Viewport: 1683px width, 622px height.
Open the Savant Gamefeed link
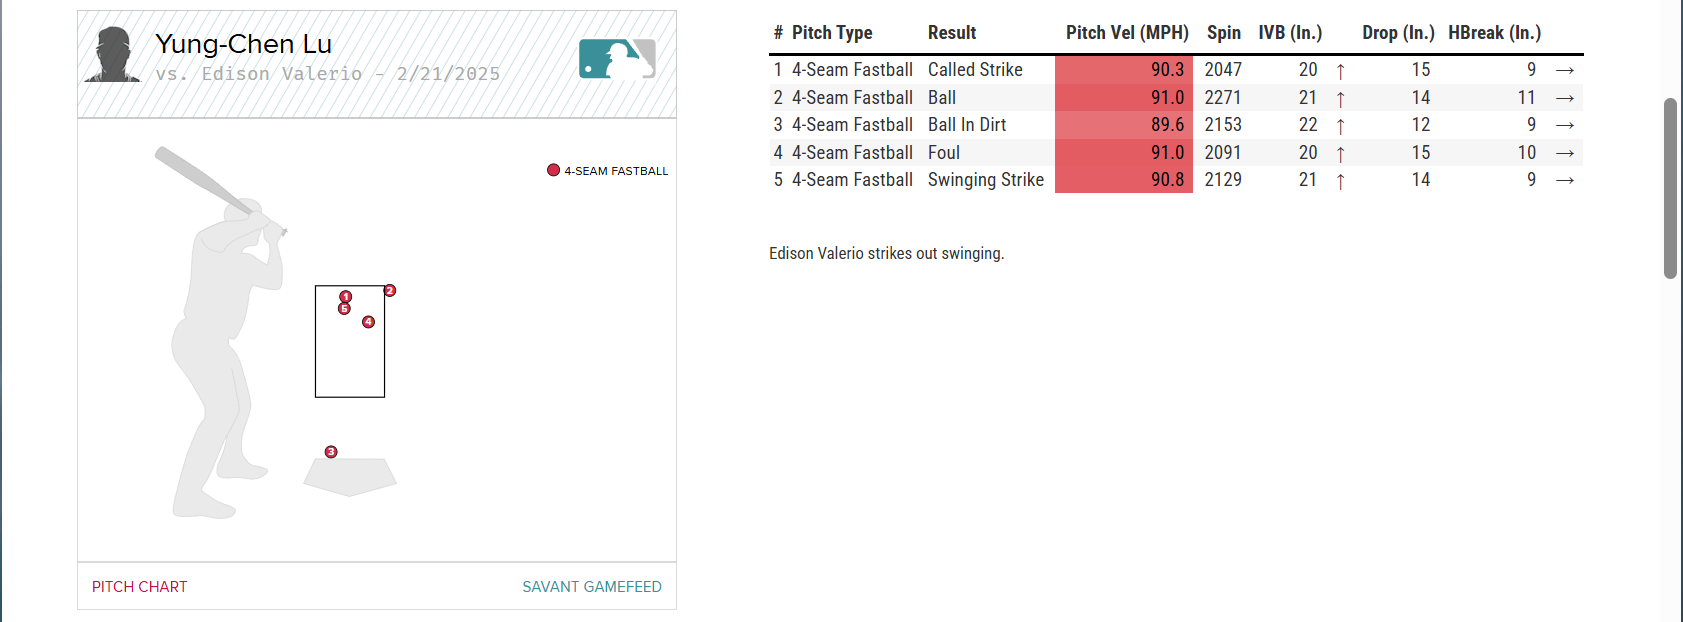(591, 587)
